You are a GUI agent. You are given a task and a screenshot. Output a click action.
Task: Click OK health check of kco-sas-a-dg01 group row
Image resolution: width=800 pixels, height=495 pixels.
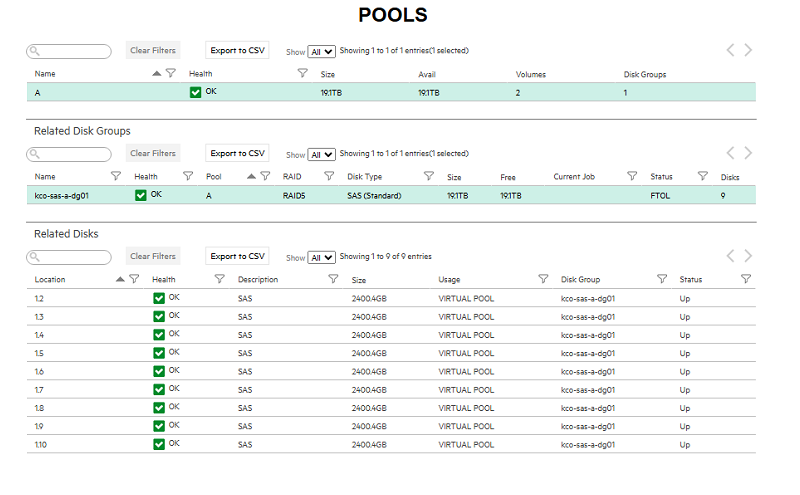point(141,195)
